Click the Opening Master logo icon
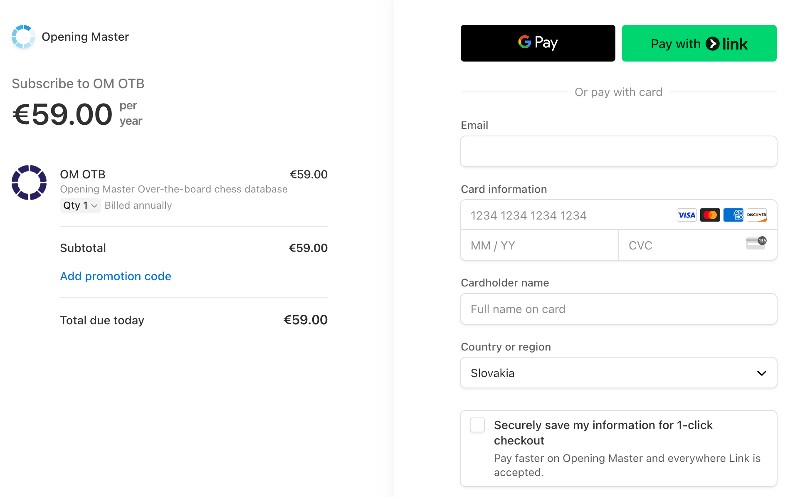This screenshot has height=497, width=800. 23,37
